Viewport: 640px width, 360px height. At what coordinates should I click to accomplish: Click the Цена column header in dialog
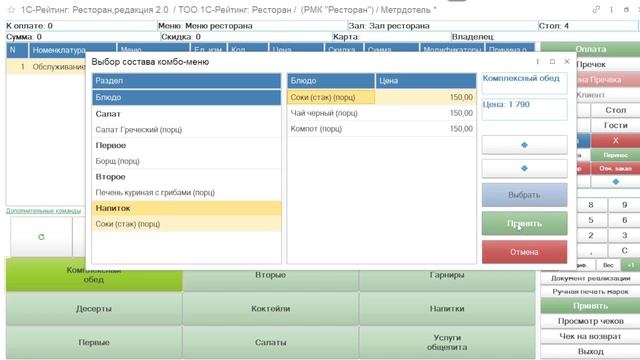click(426, 81)
